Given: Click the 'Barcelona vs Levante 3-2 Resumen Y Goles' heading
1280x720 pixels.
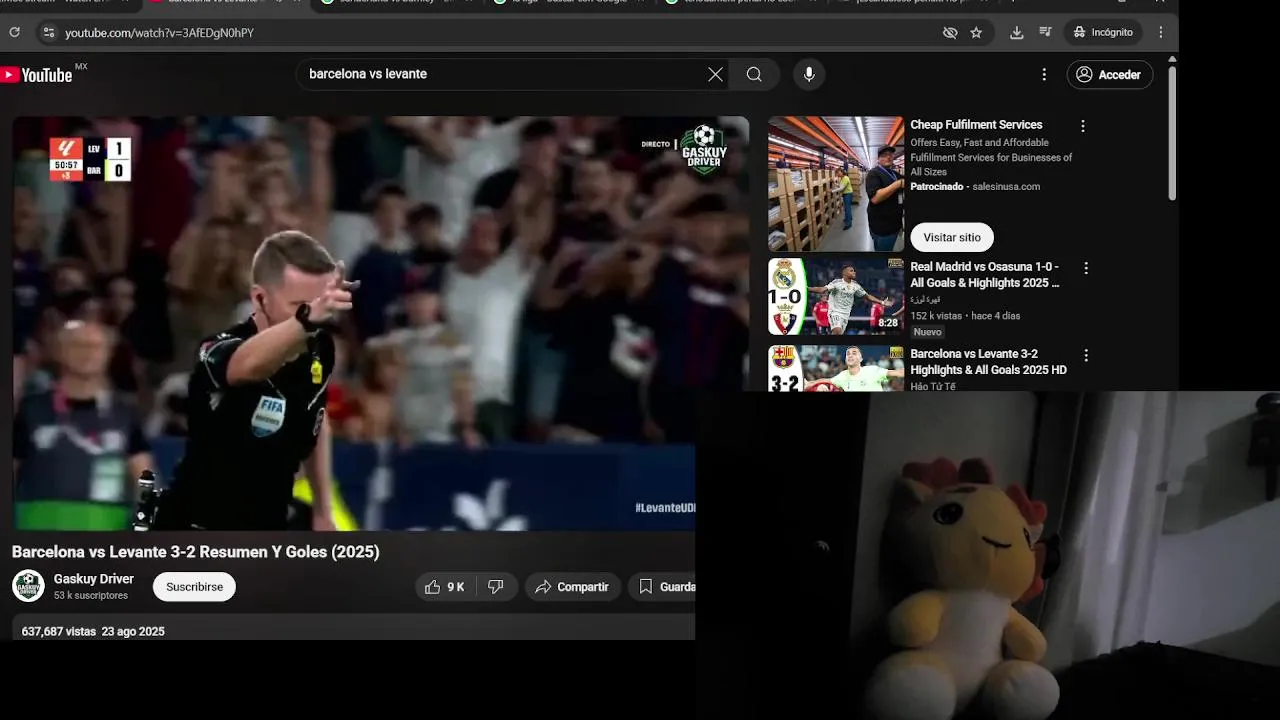Looking at the screenshot, I should click(x=196, y=552).
